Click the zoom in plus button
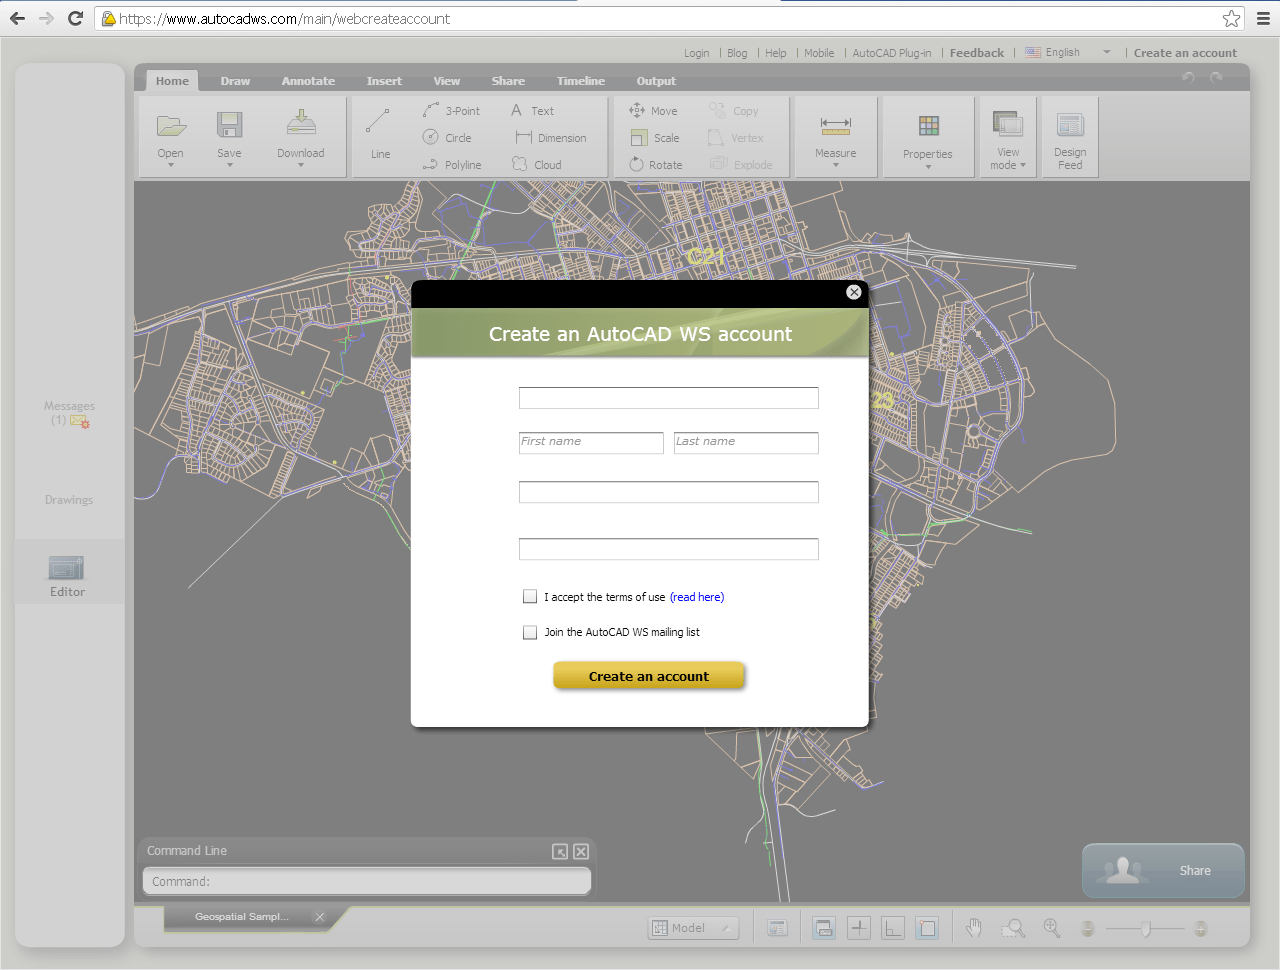The width and height of the screenshot is (1280, 970). coord(1201,929)
